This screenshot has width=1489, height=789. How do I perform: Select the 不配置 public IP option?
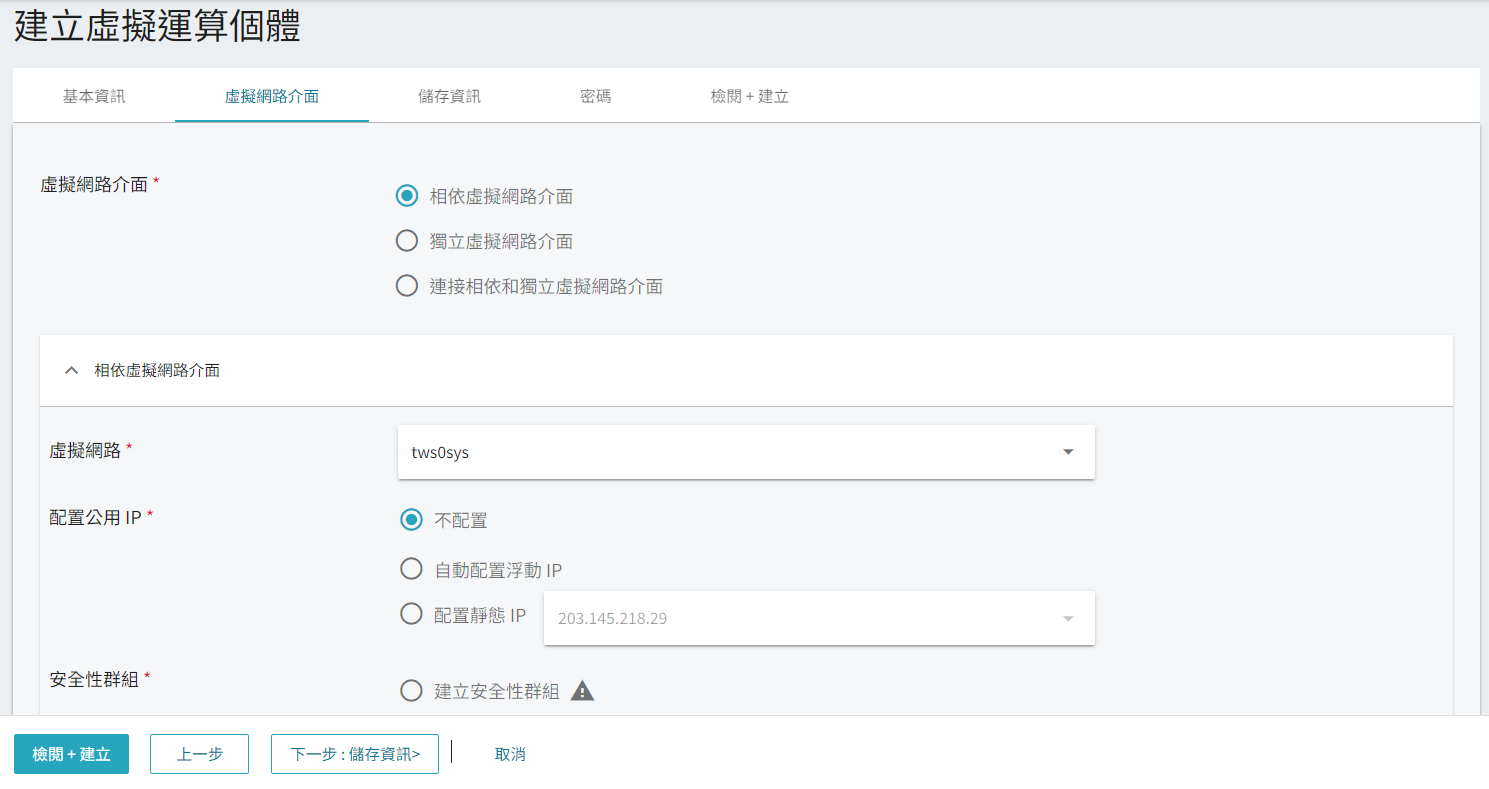pyautogui.click(x=411, y=520)
